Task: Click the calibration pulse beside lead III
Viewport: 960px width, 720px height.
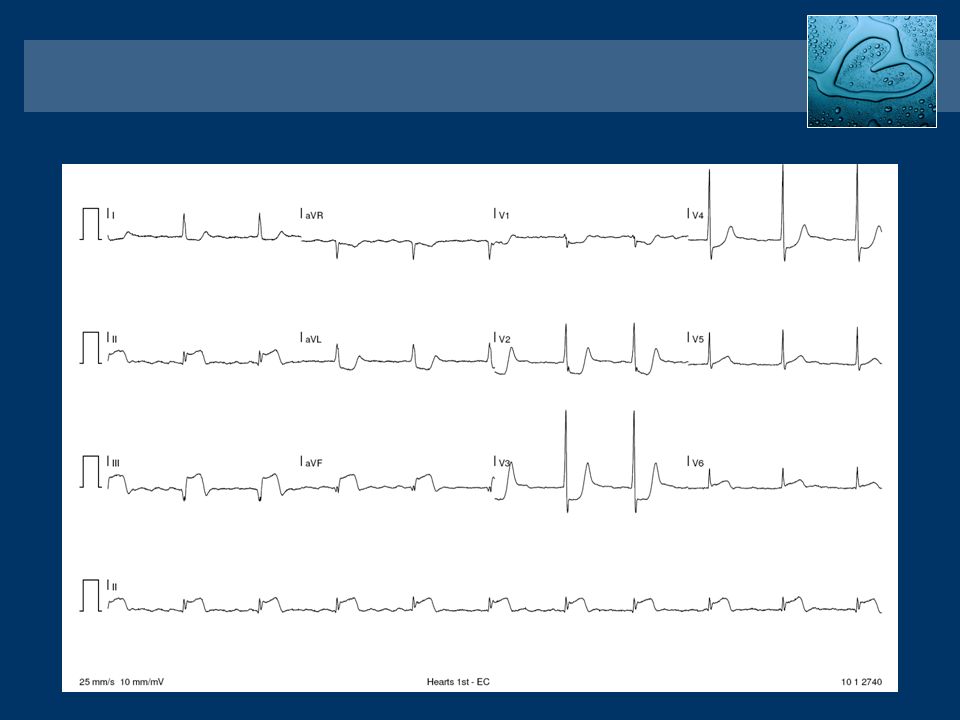Action: click(x=91, y=471)
